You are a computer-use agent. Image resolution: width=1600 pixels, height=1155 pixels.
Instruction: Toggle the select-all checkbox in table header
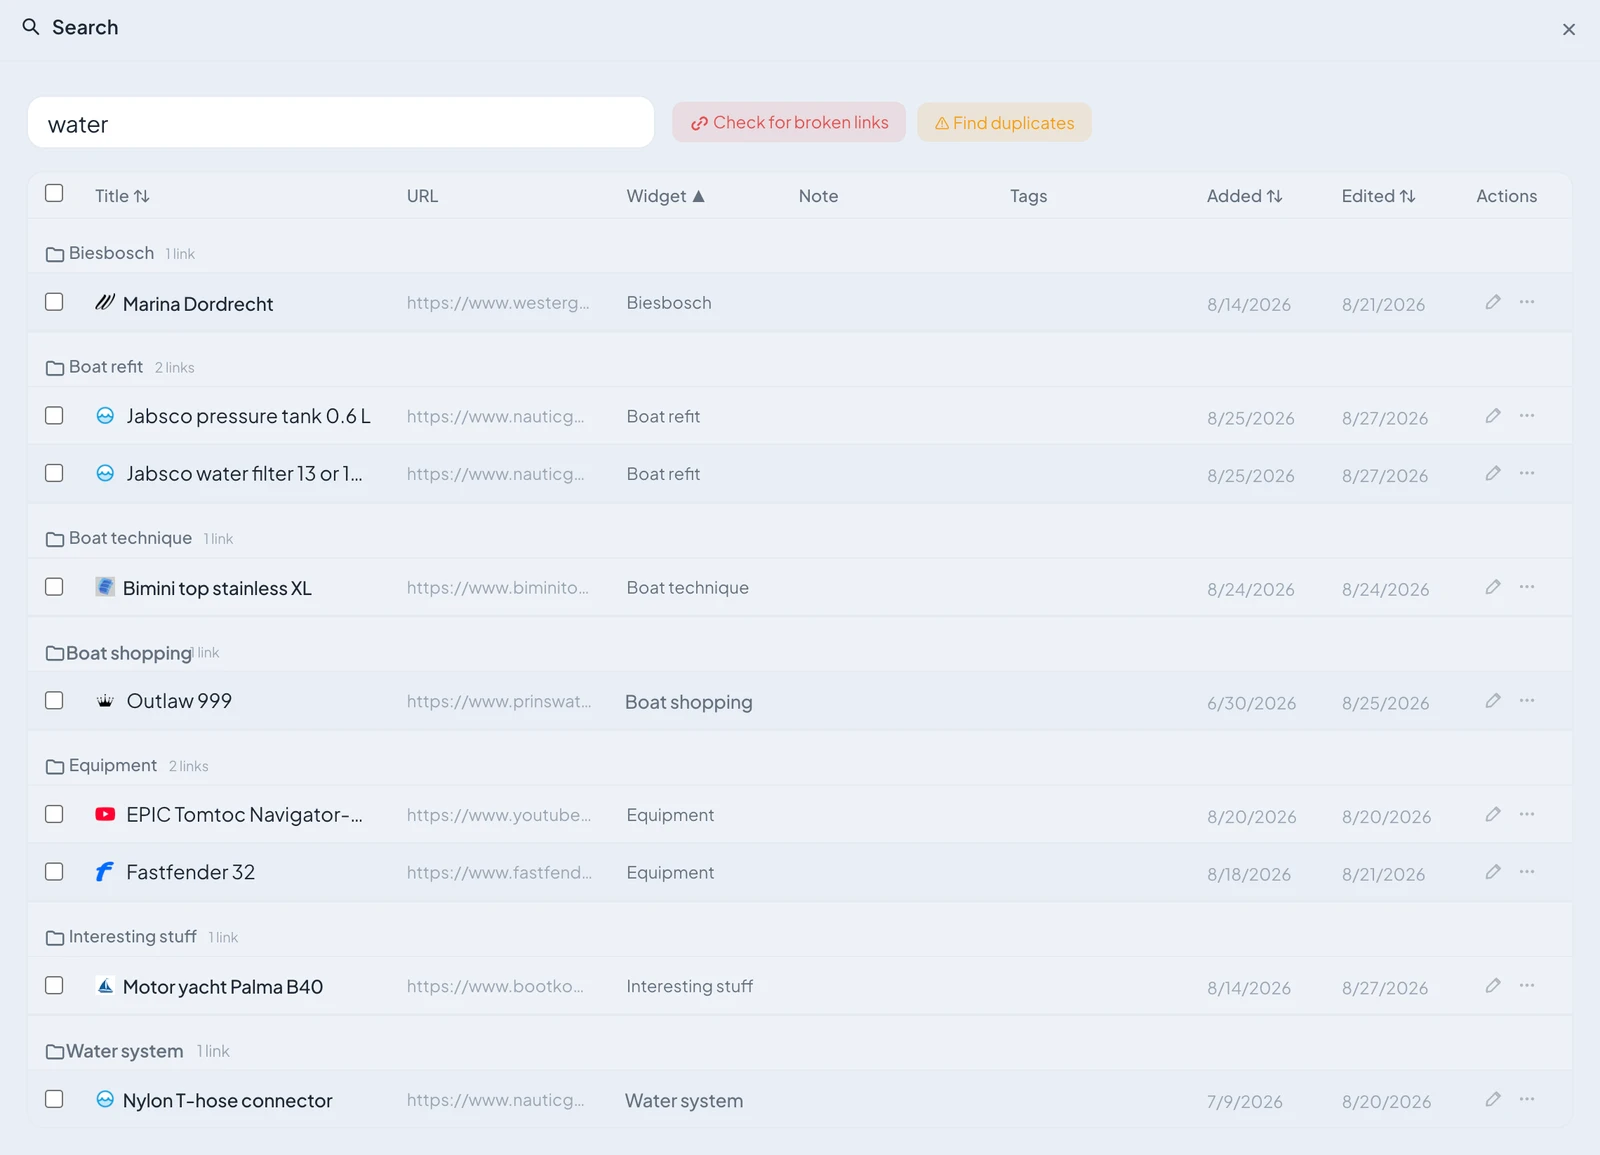tap(54, 193)
